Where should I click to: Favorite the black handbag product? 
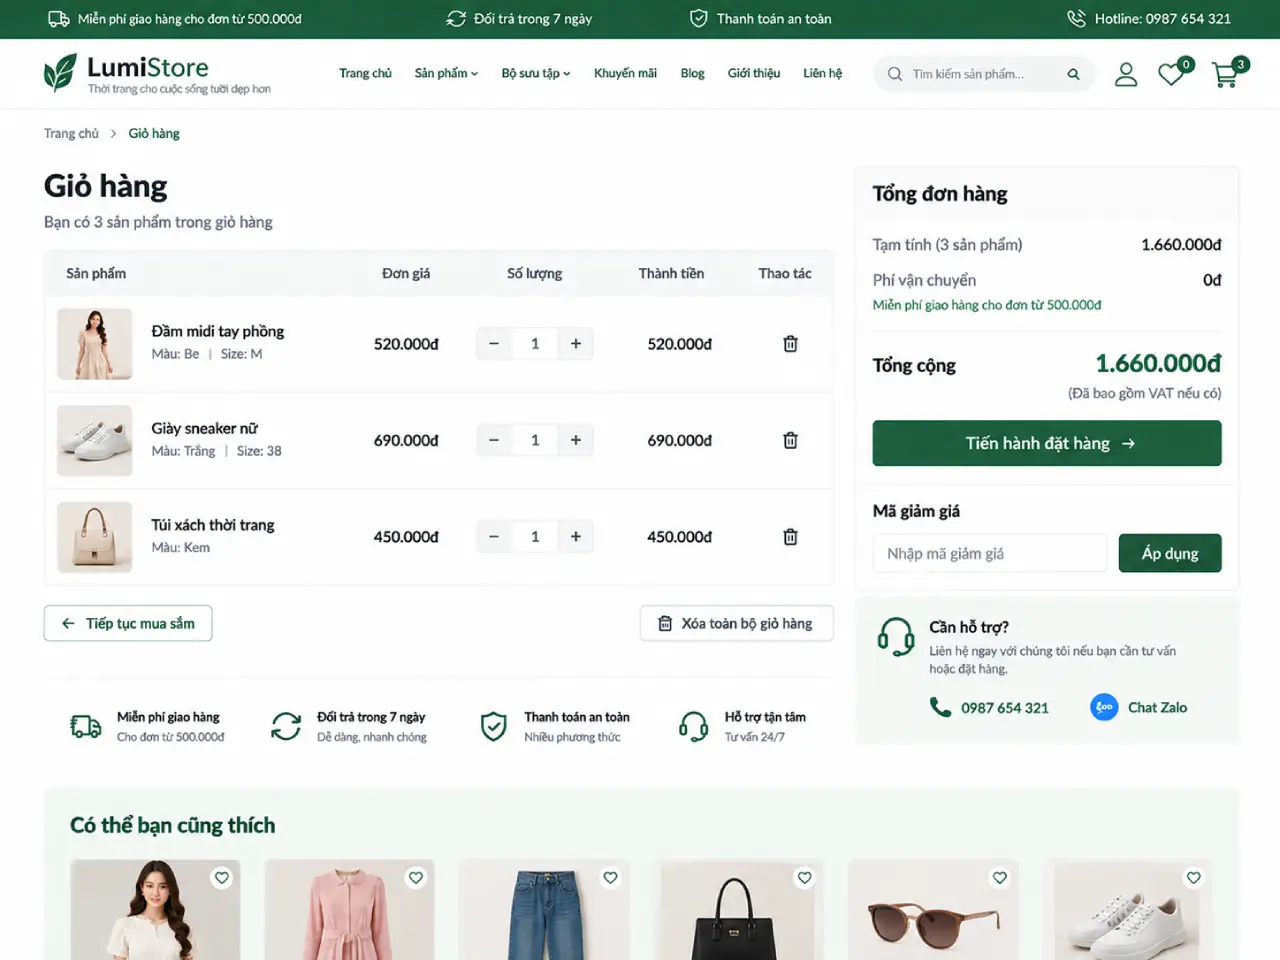pyautogui.click(x=805, y=878)
